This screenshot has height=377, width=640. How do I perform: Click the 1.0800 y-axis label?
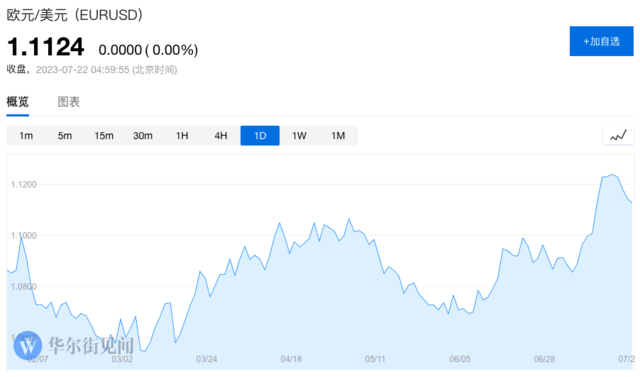pyautogui.click(x=24, y=286)
